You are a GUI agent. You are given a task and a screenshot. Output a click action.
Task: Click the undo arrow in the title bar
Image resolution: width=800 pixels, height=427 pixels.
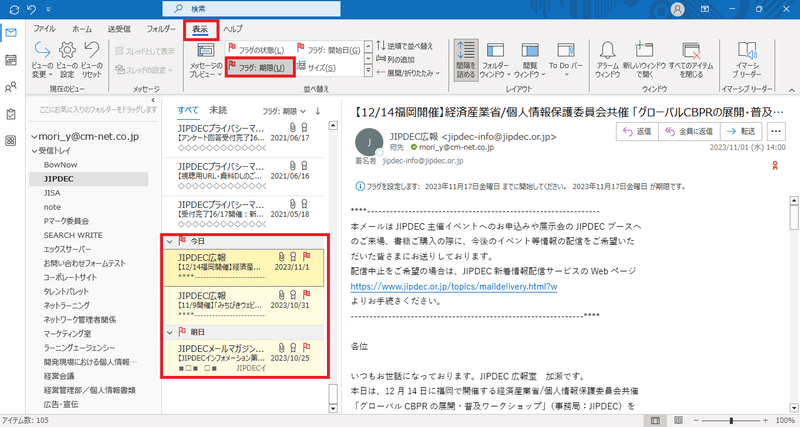[32, 9]
